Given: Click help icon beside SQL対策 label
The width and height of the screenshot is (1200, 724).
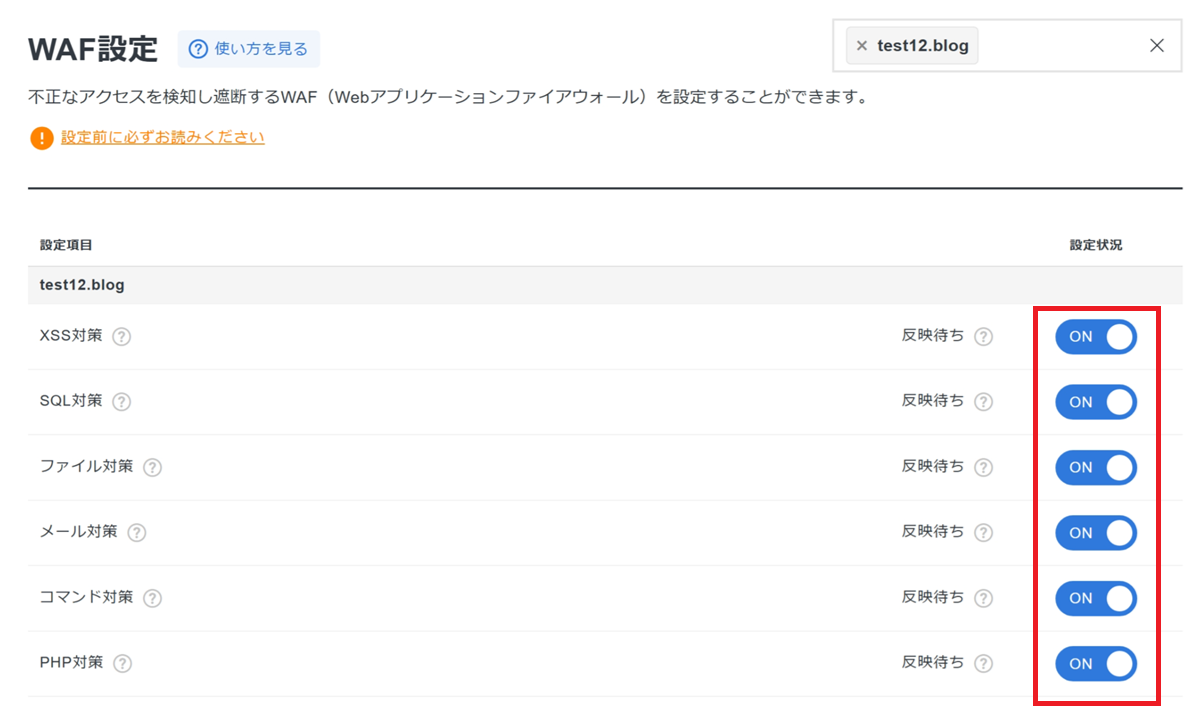Looking at the screenshot, I should pos(121,402).
